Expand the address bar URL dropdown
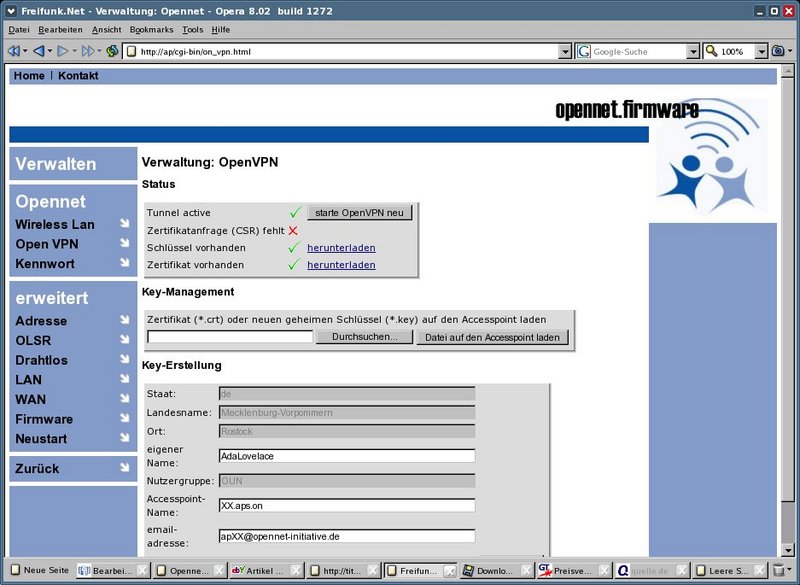This screenshot has height=585, width=800. click(x=565, y=52)
